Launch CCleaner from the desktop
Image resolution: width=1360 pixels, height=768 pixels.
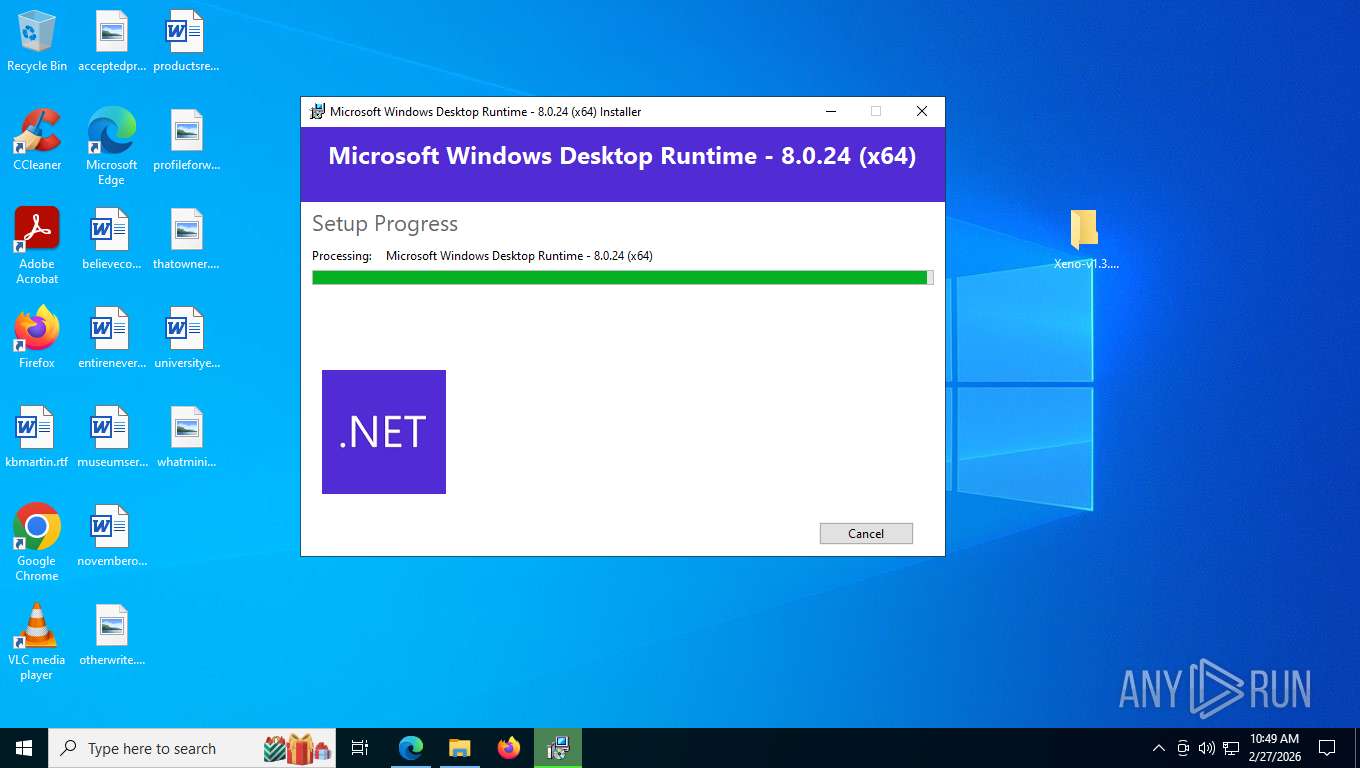pos(37,140)
